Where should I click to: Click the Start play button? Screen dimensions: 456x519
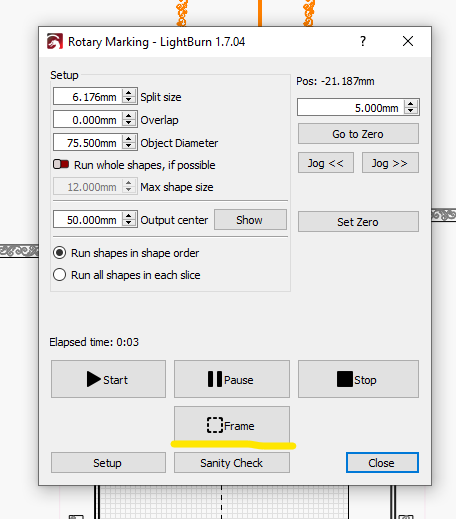[x=108, y=379]
